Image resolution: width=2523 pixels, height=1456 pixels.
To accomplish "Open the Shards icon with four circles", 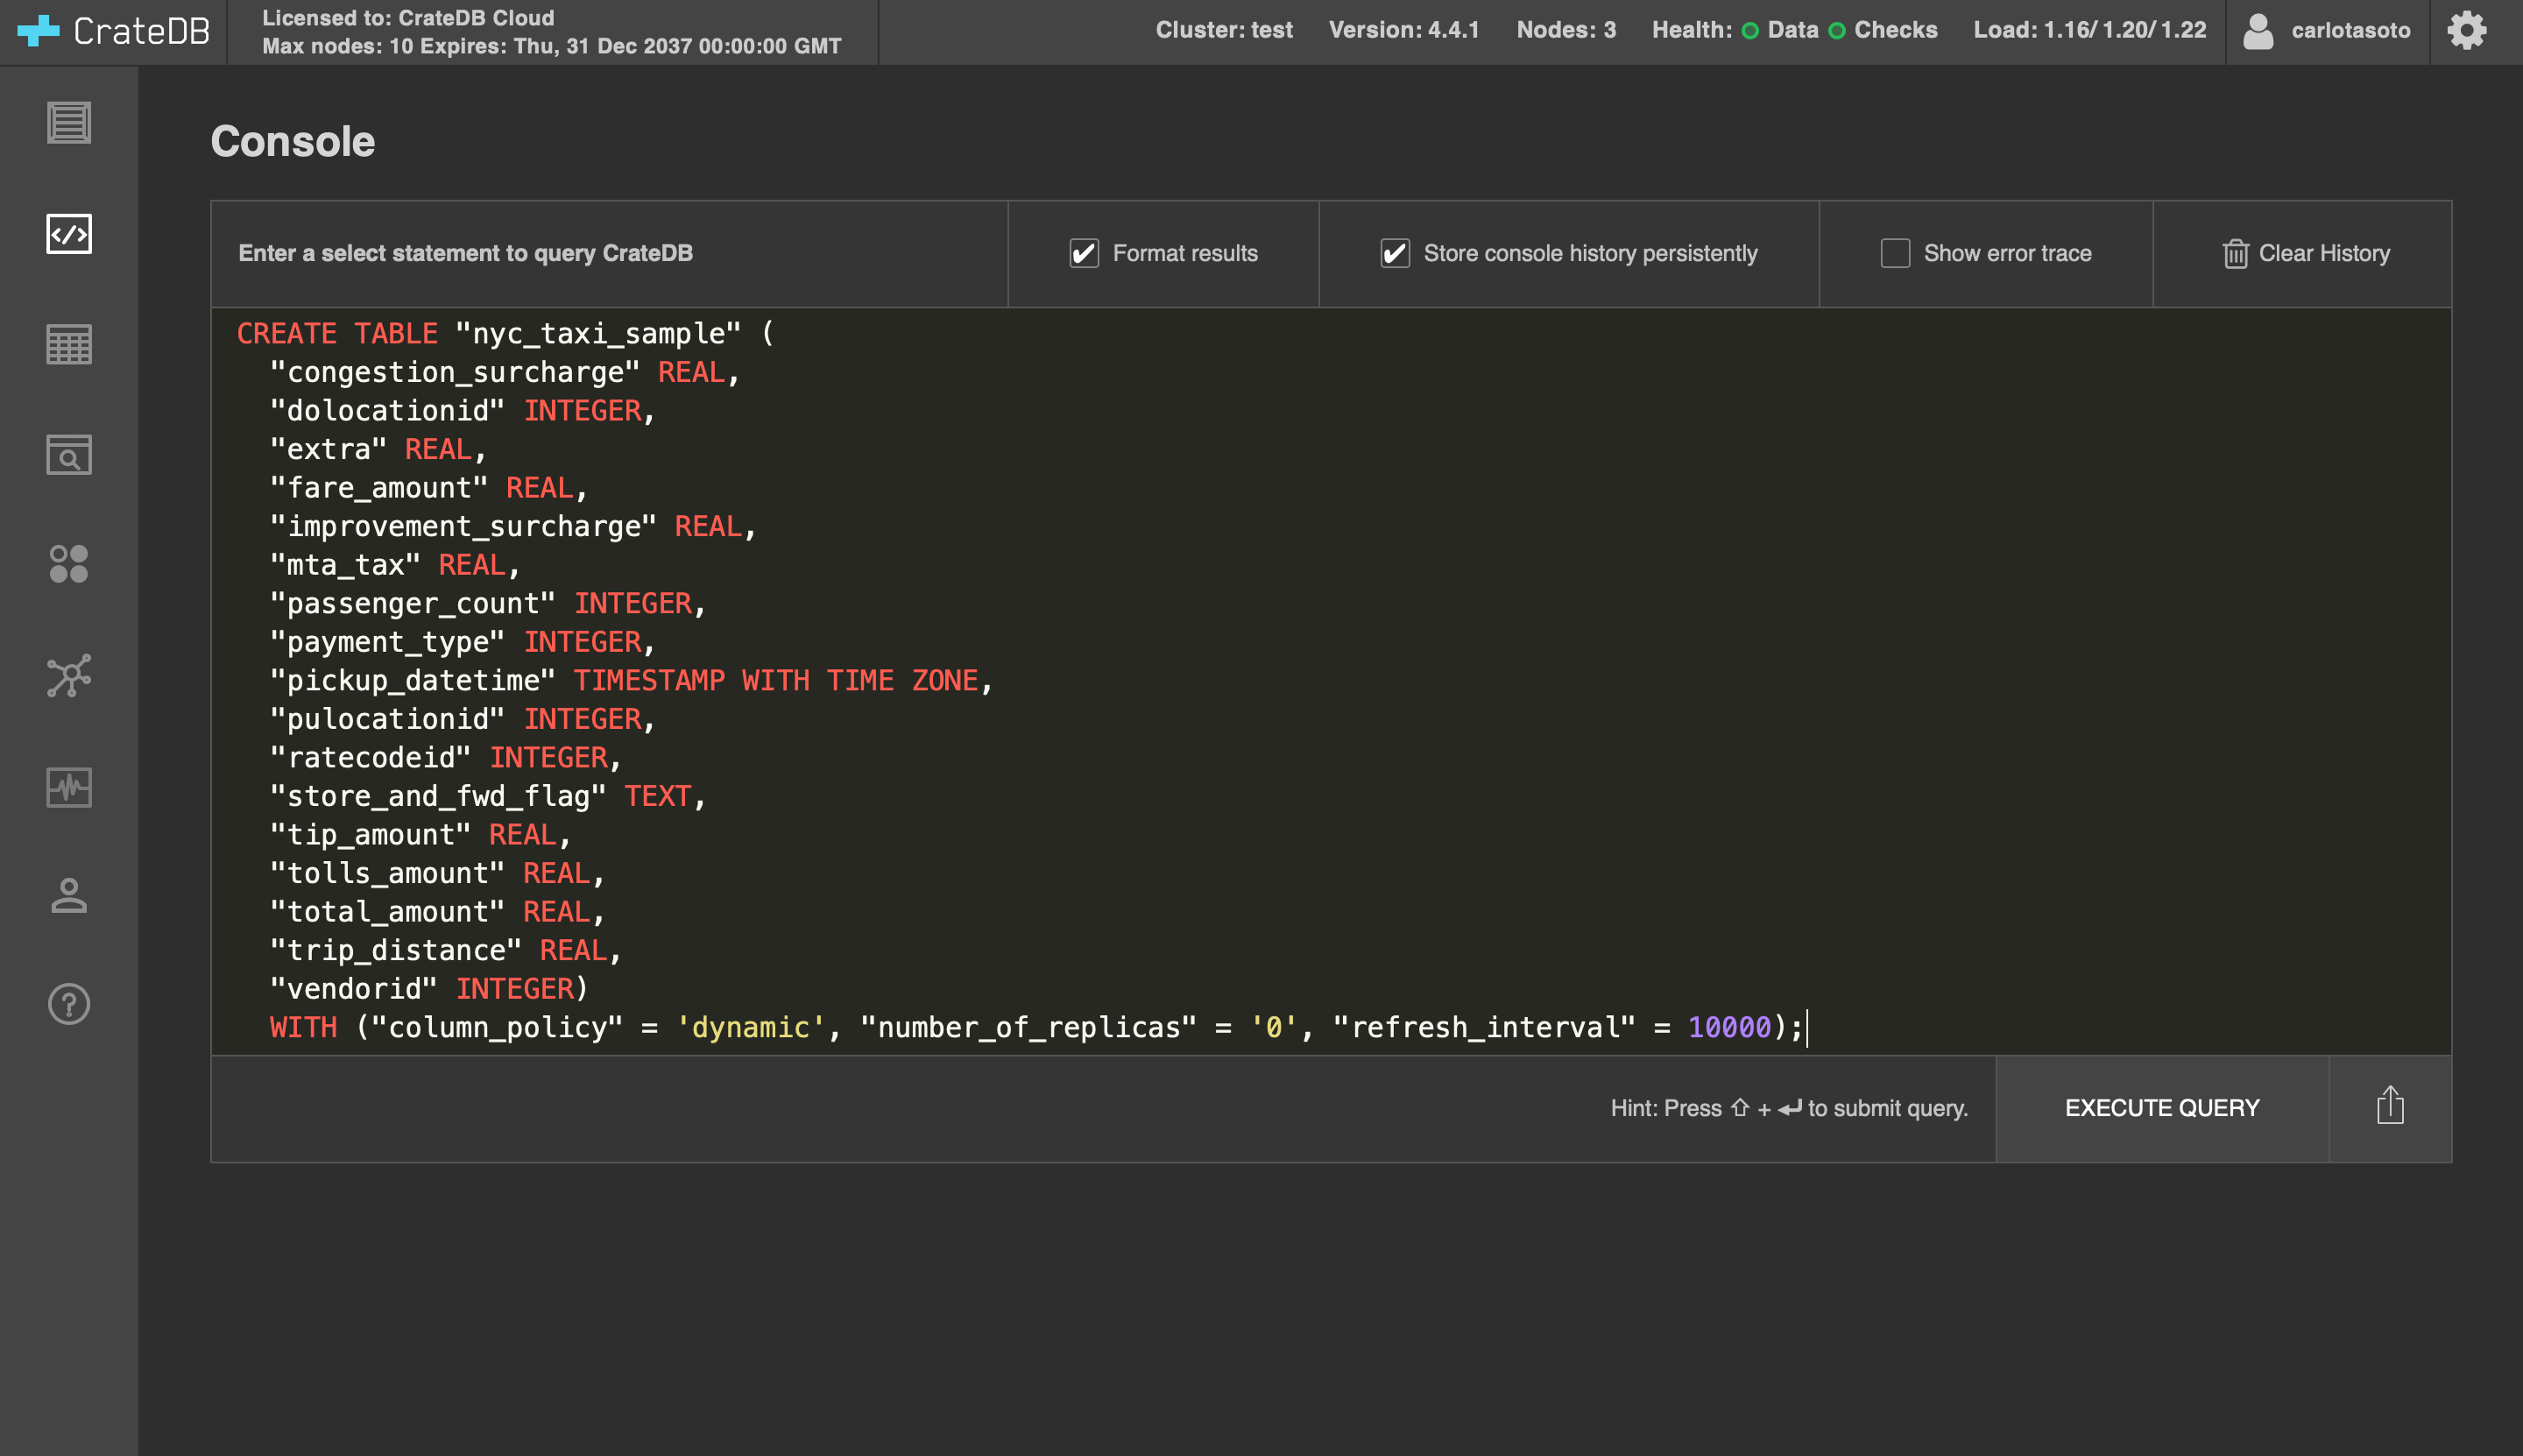I will click(69, 565).
